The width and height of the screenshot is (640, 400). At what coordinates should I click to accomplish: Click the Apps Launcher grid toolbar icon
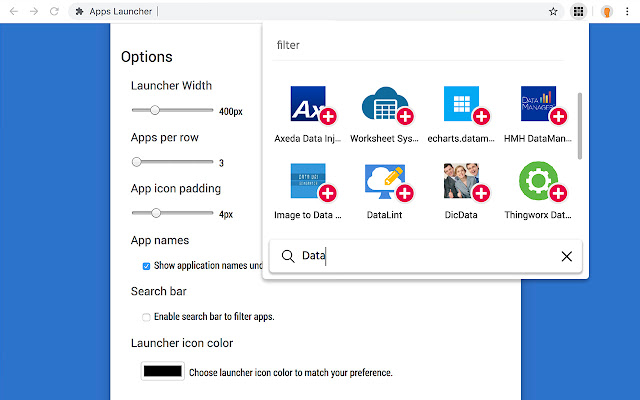point(578,11)
